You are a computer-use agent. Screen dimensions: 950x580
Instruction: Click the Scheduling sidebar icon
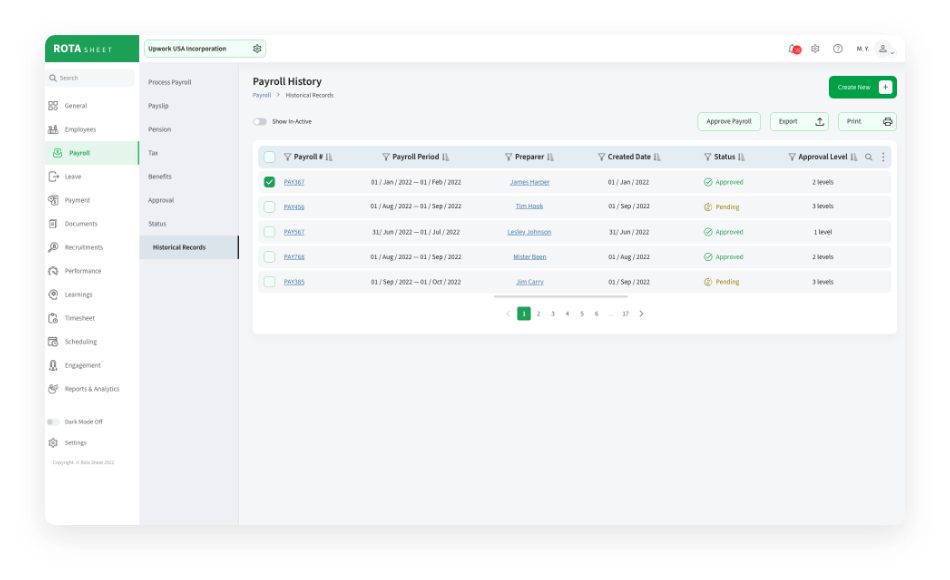pos(53,342)
